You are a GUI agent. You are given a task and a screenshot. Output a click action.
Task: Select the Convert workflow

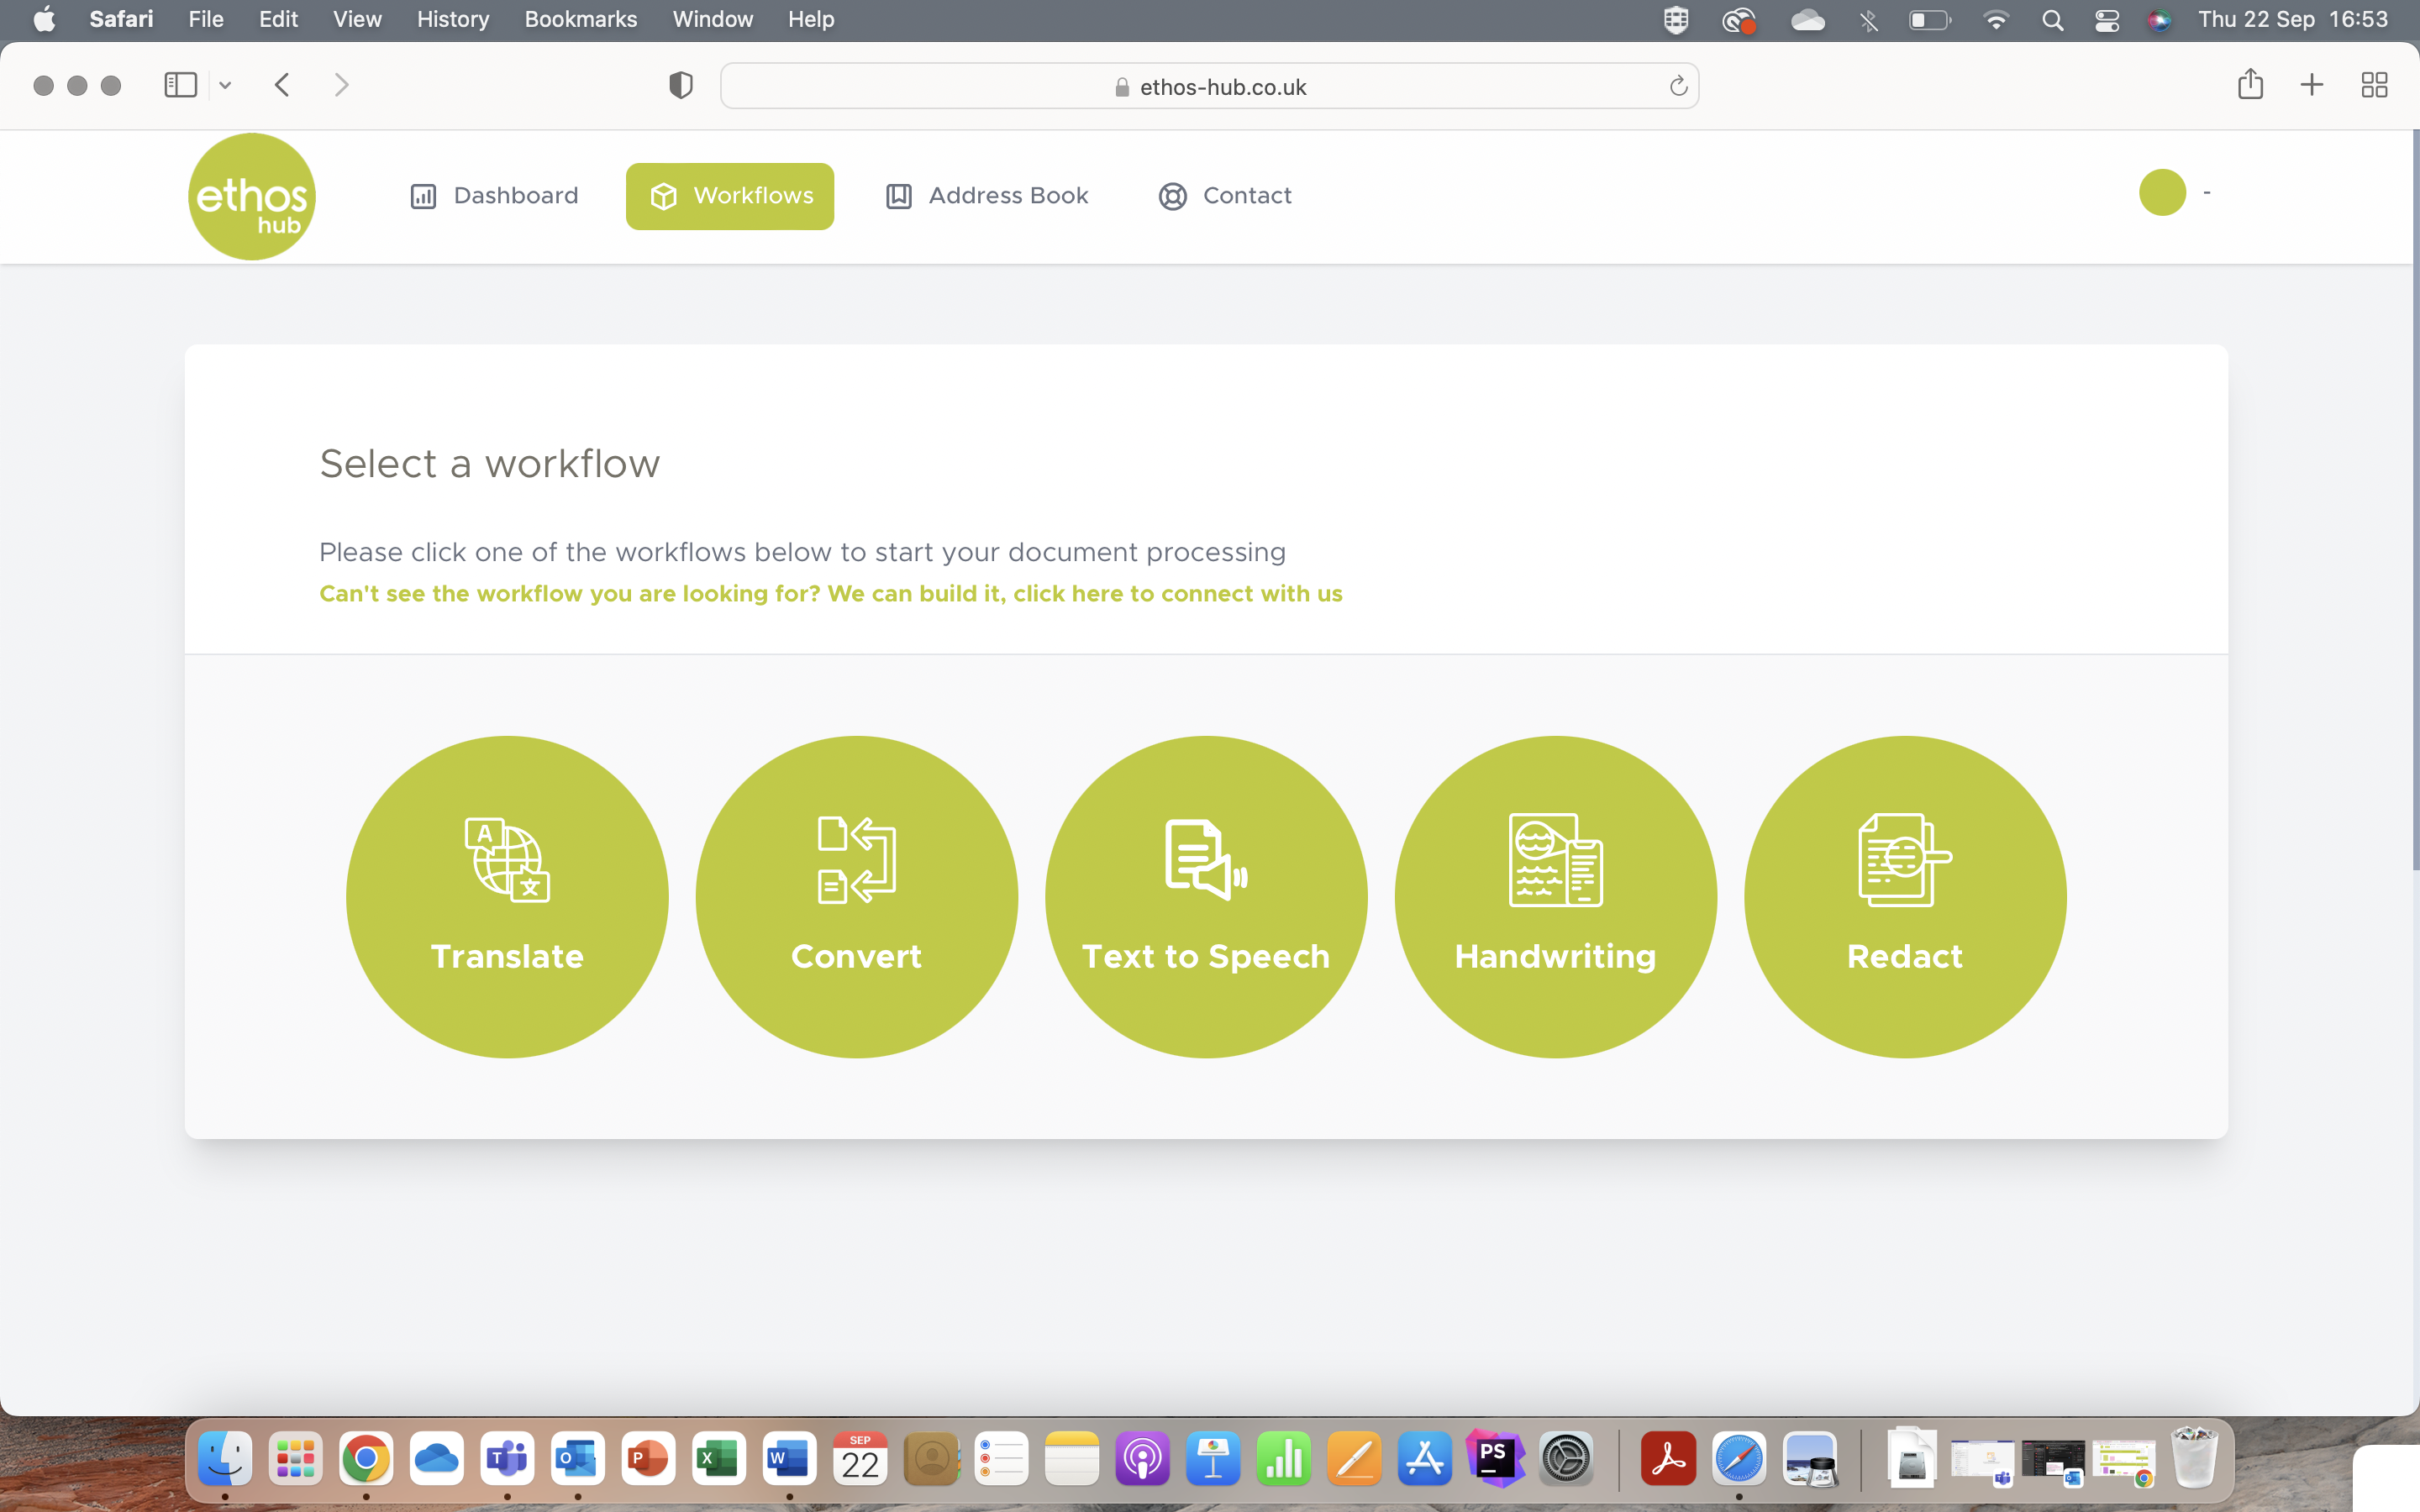pos(856,895)
